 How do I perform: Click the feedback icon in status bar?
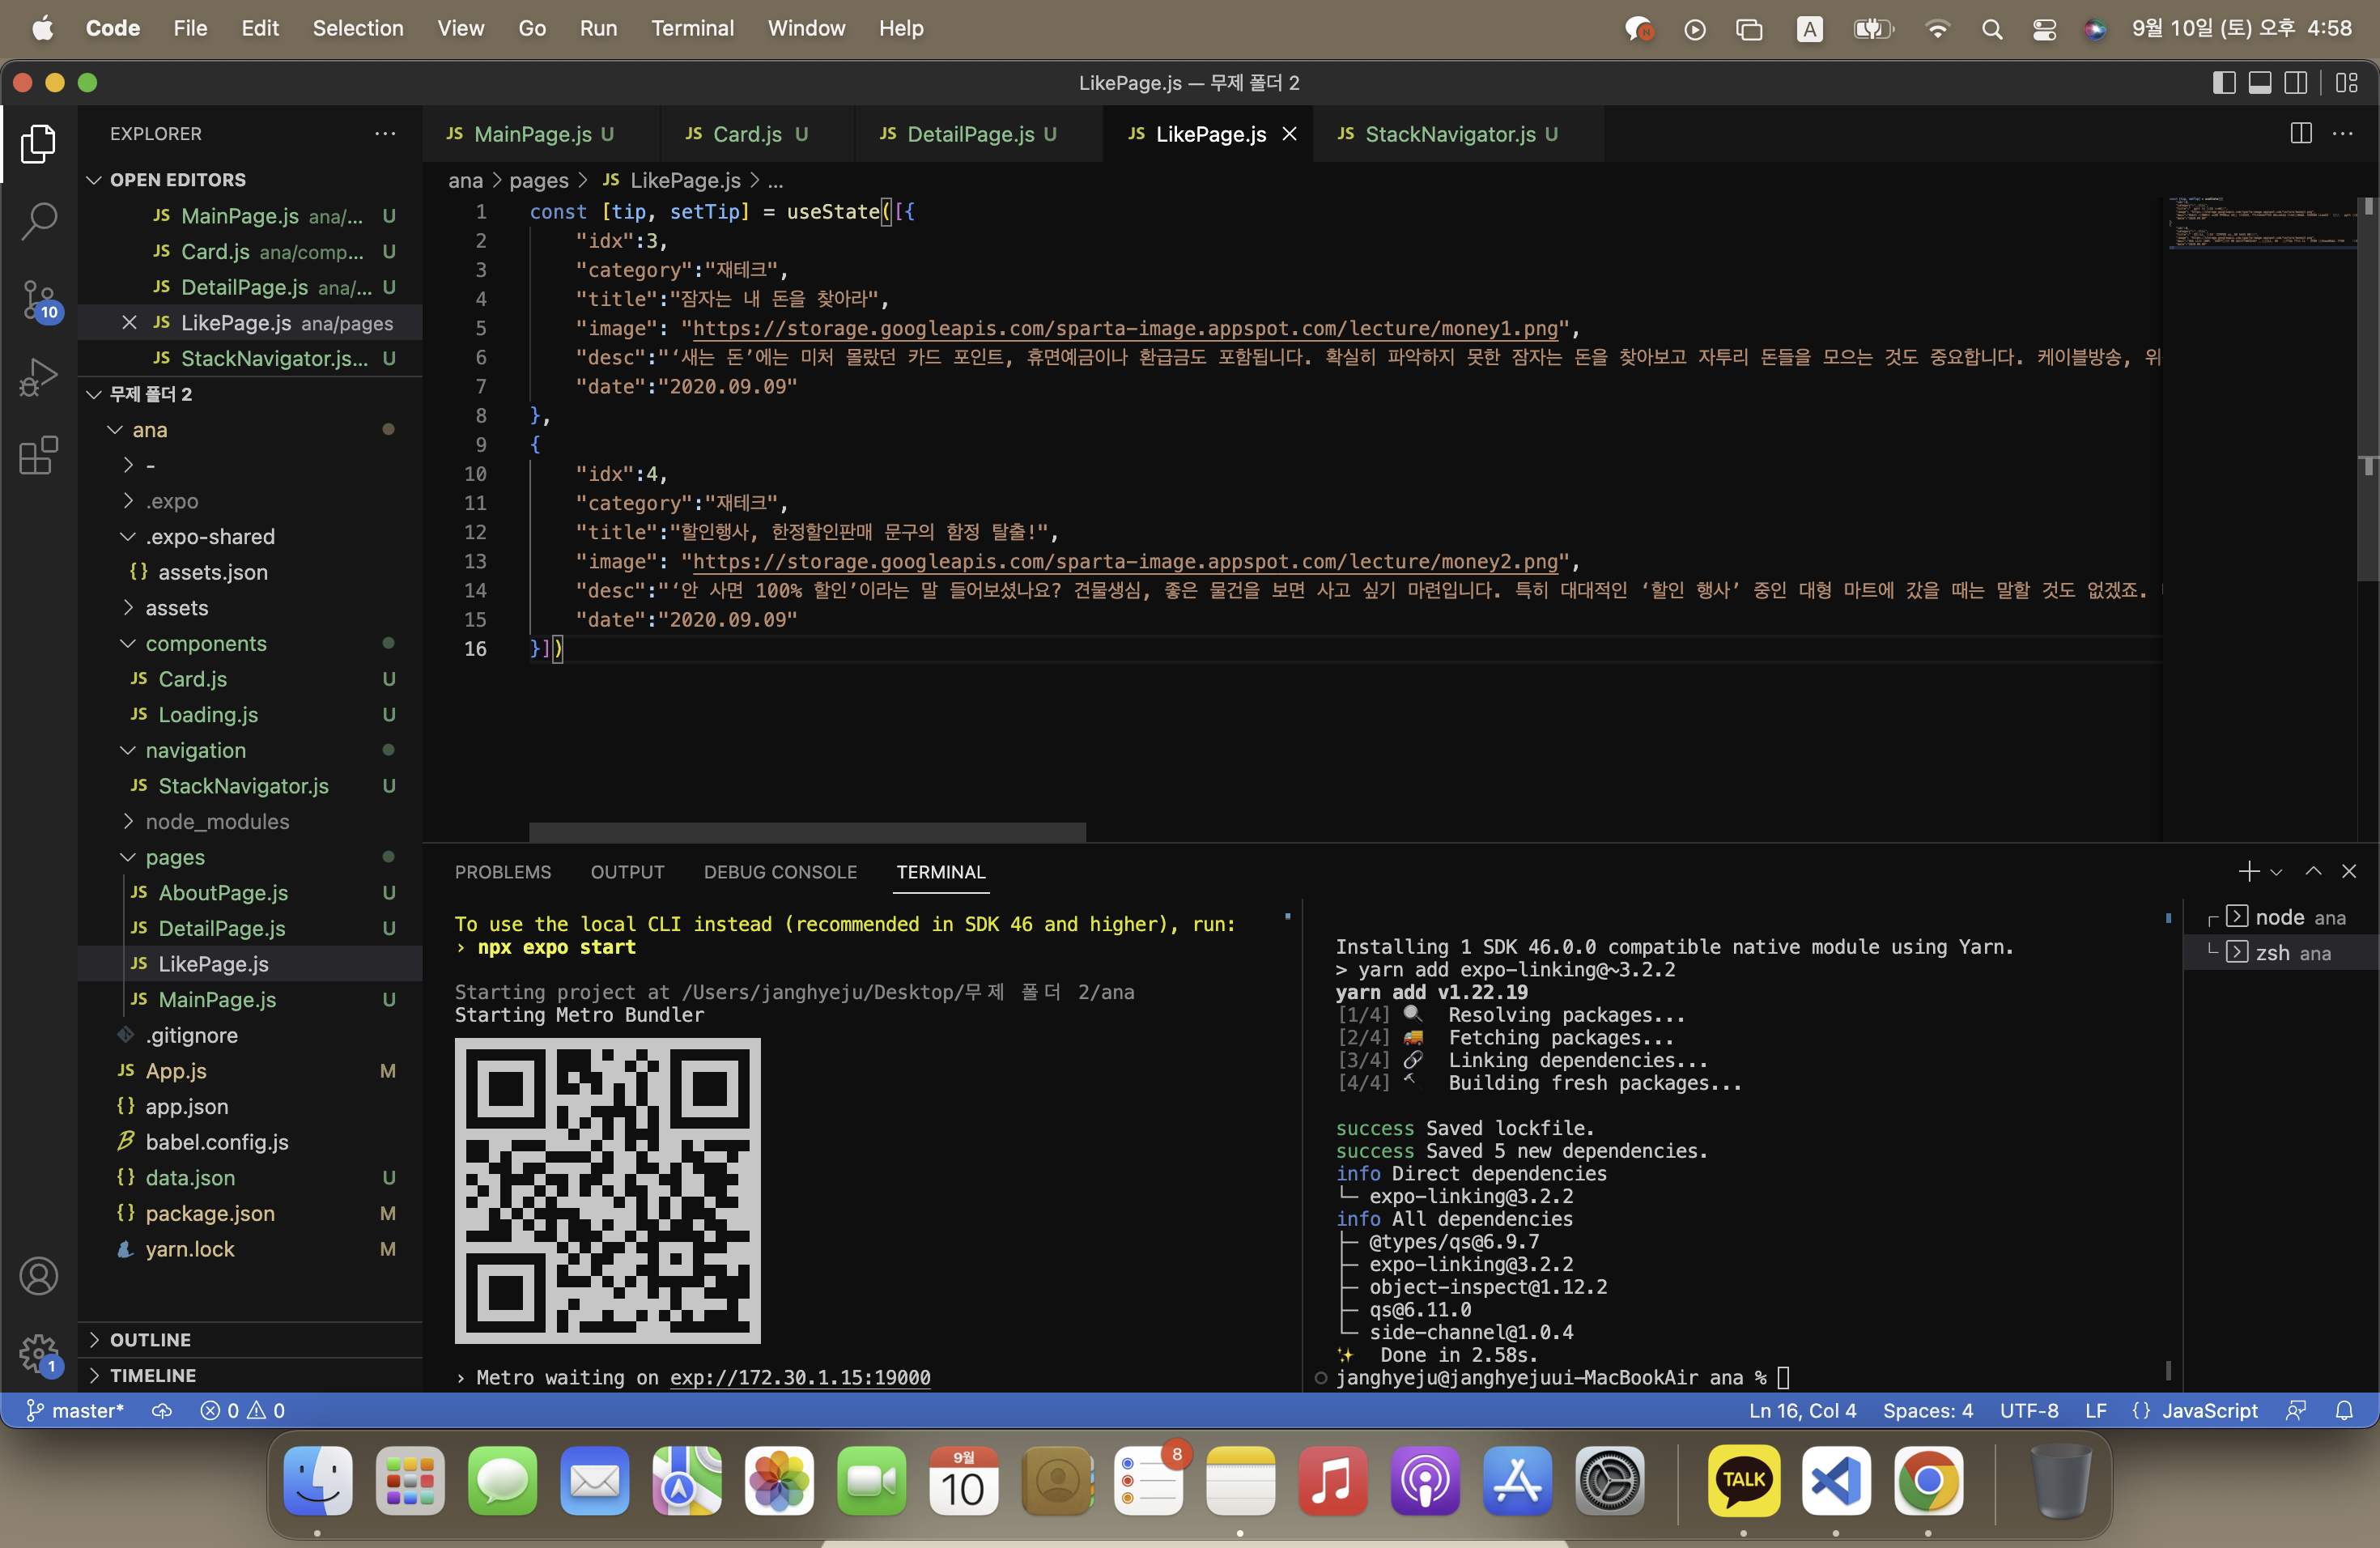pyautogui.click(x=2296, y=1410)
